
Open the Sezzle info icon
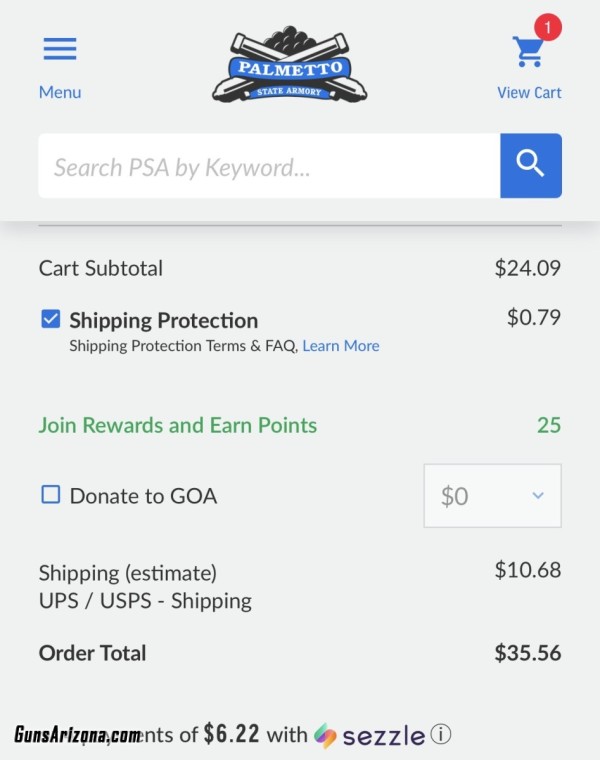pyautogui.click(x=441, y=734)
